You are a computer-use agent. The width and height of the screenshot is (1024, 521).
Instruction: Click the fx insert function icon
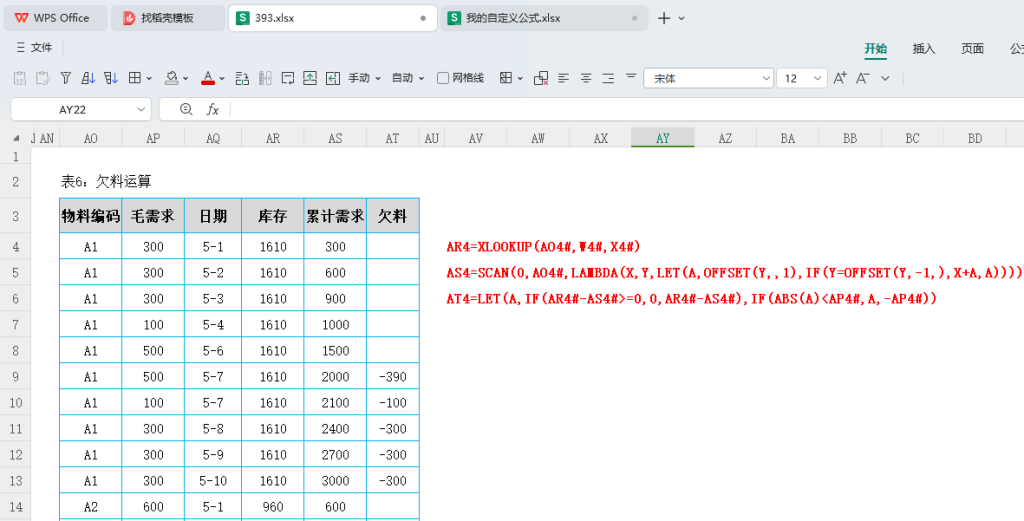click(213, 110)
